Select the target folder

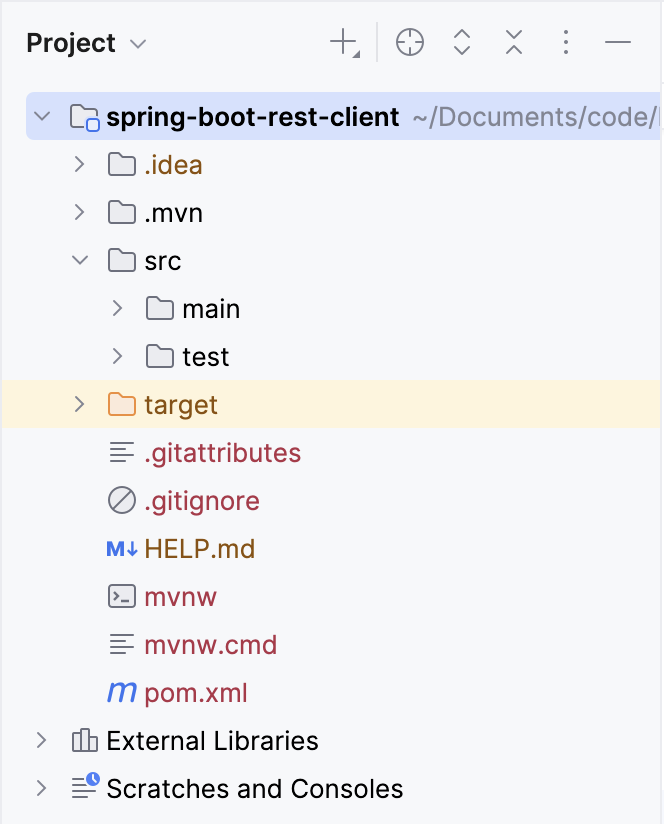[x=181, y=405]
